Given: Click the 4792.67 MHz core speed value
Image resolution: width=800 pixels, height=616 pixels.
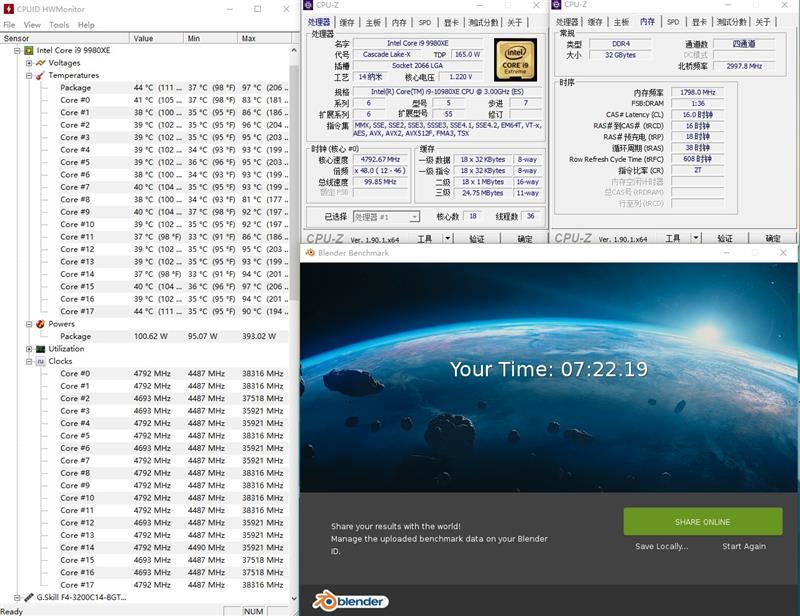Looking at the screenshot, I should click(x=380, y=159).
